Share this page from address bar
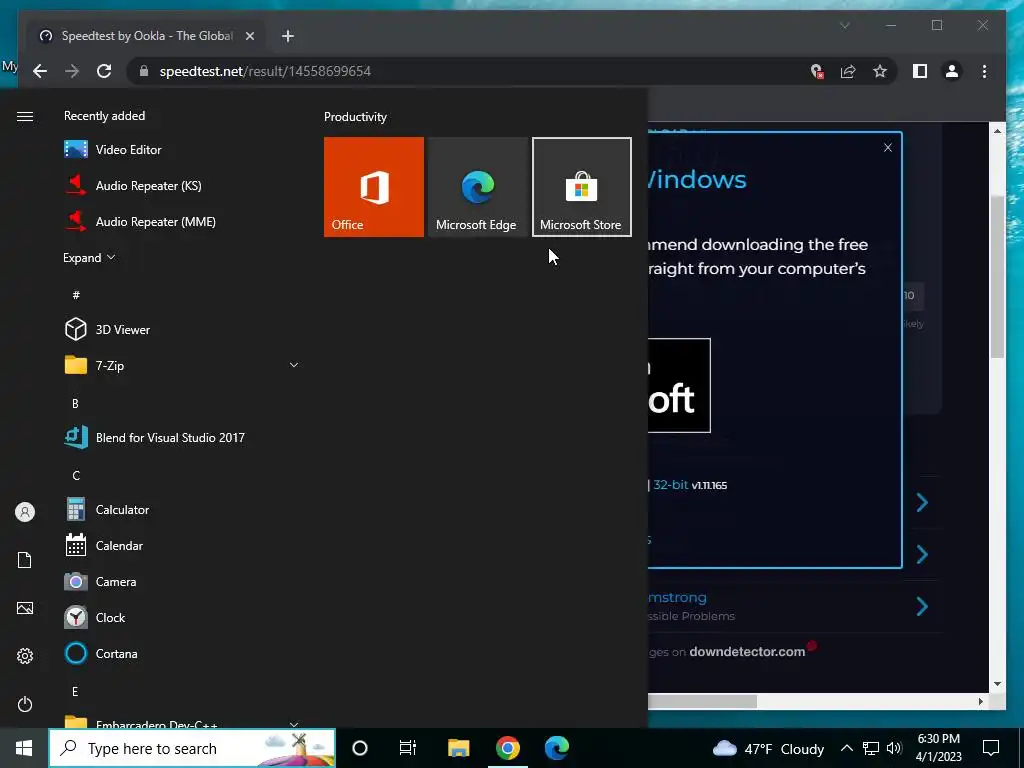The image size is (1024, 768). [x=848, y=71]
